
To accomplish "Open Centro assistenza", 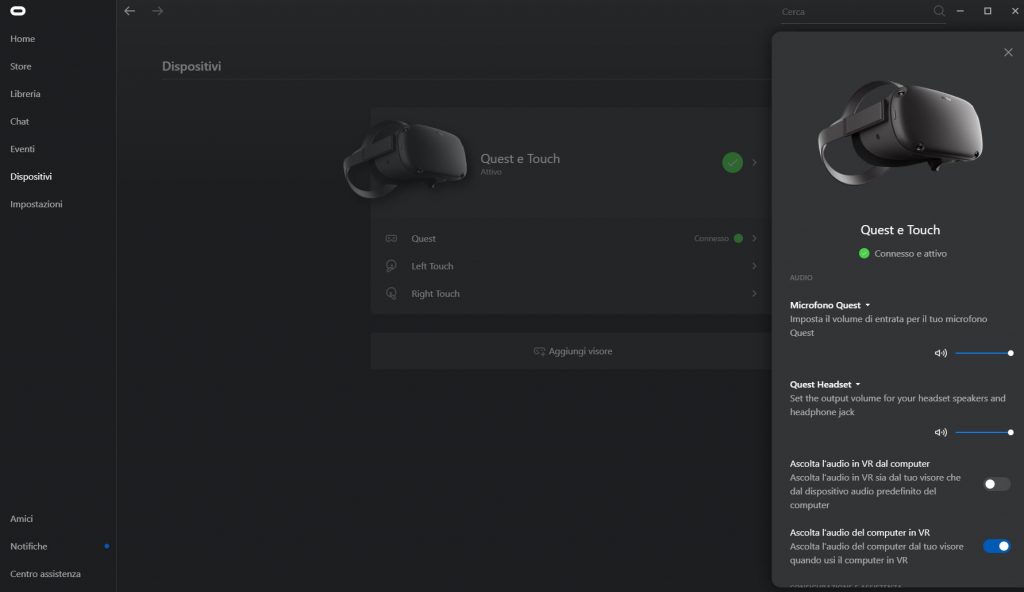I will pyautogui.click(x=48, y=573).
